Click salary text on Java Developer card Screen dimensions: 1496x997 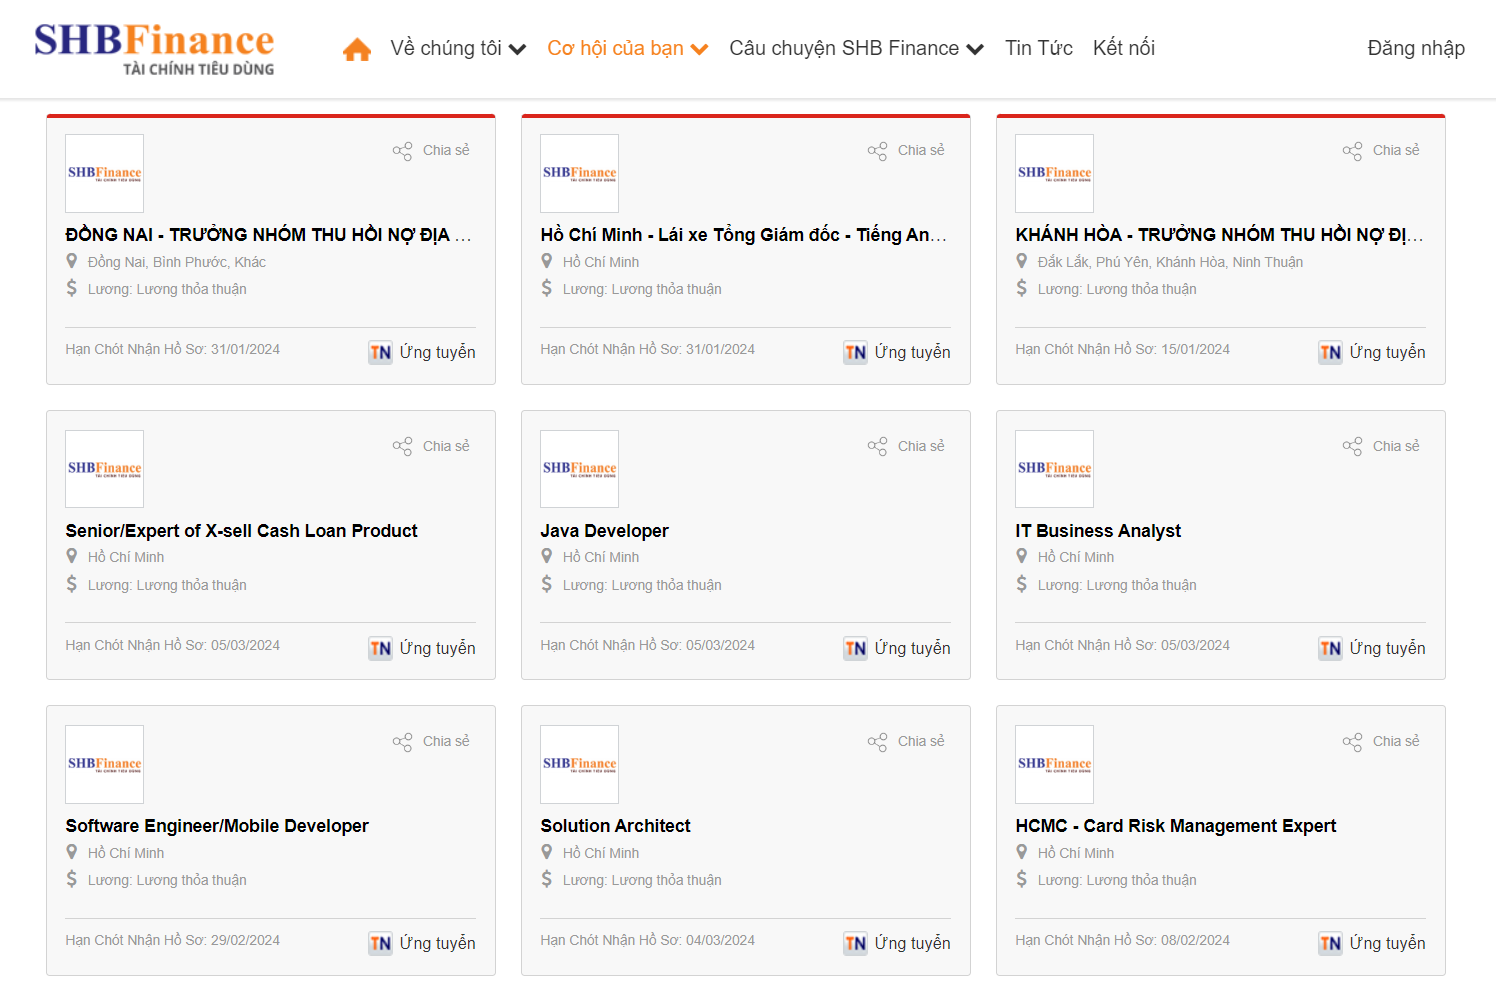click(x=642, y=585)
